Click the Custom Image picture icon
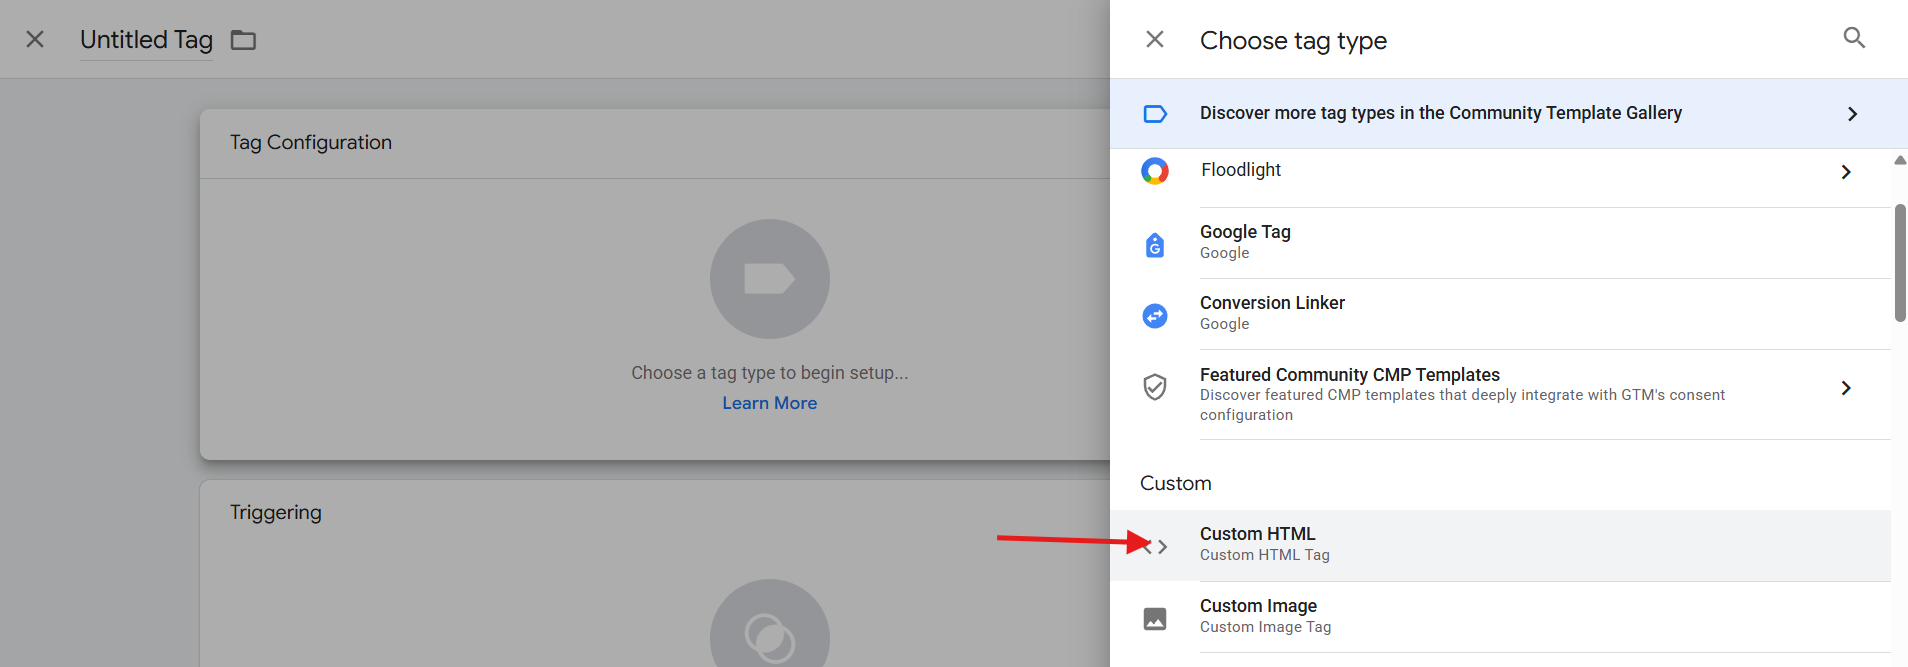 pyautogui.click(x=1155, y=619)
